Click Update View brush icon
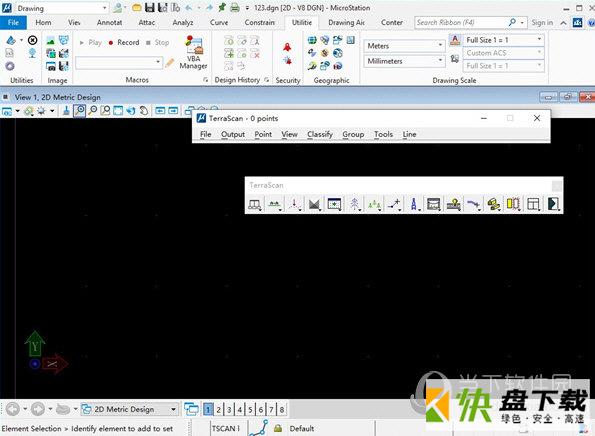595x436 pixels. (x=66, y=110)
